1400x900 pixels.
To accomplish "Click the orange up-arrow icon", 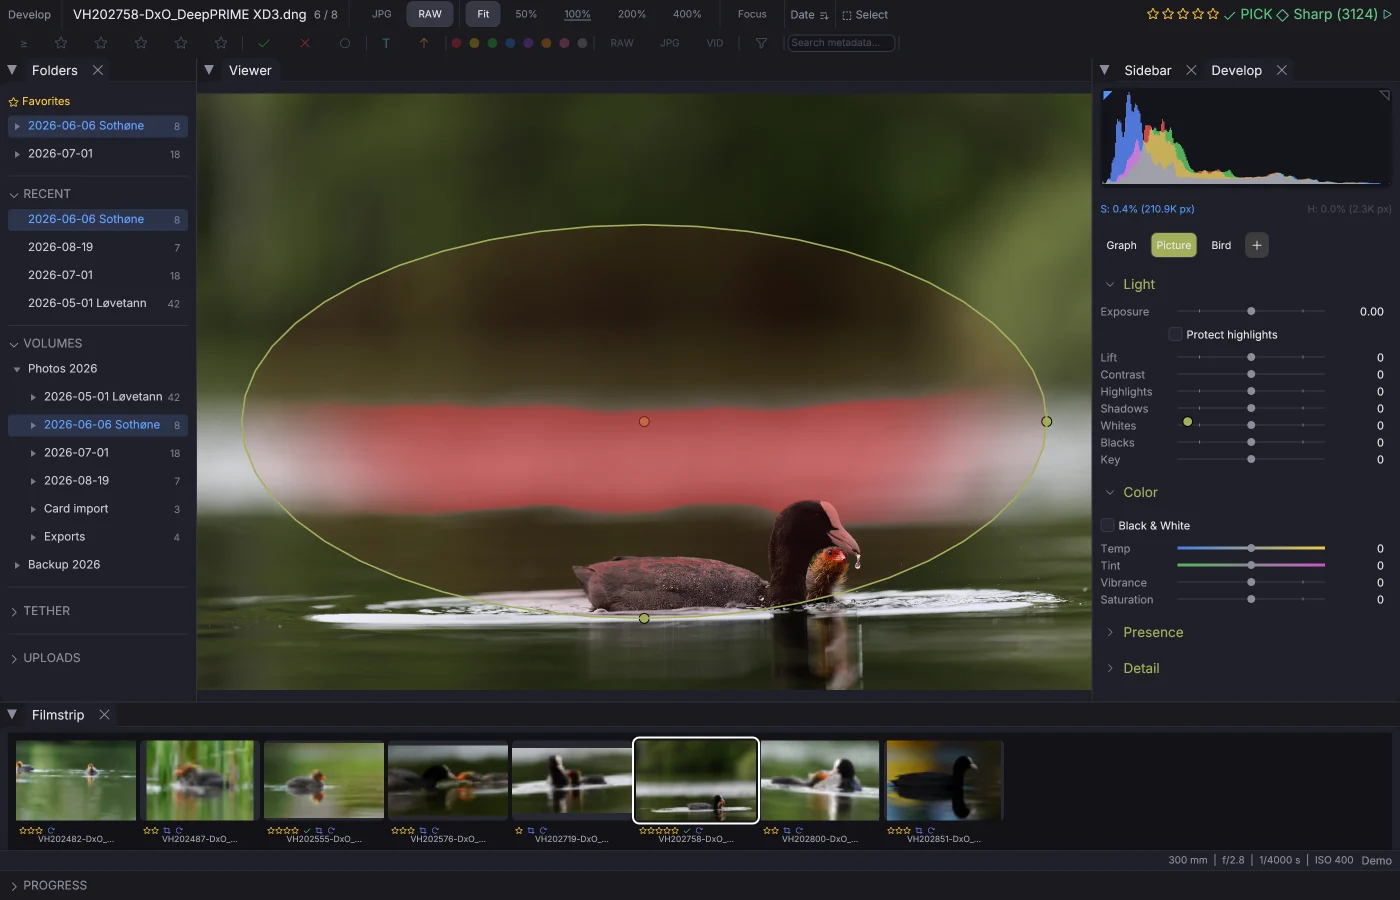I will coord(424,43).
